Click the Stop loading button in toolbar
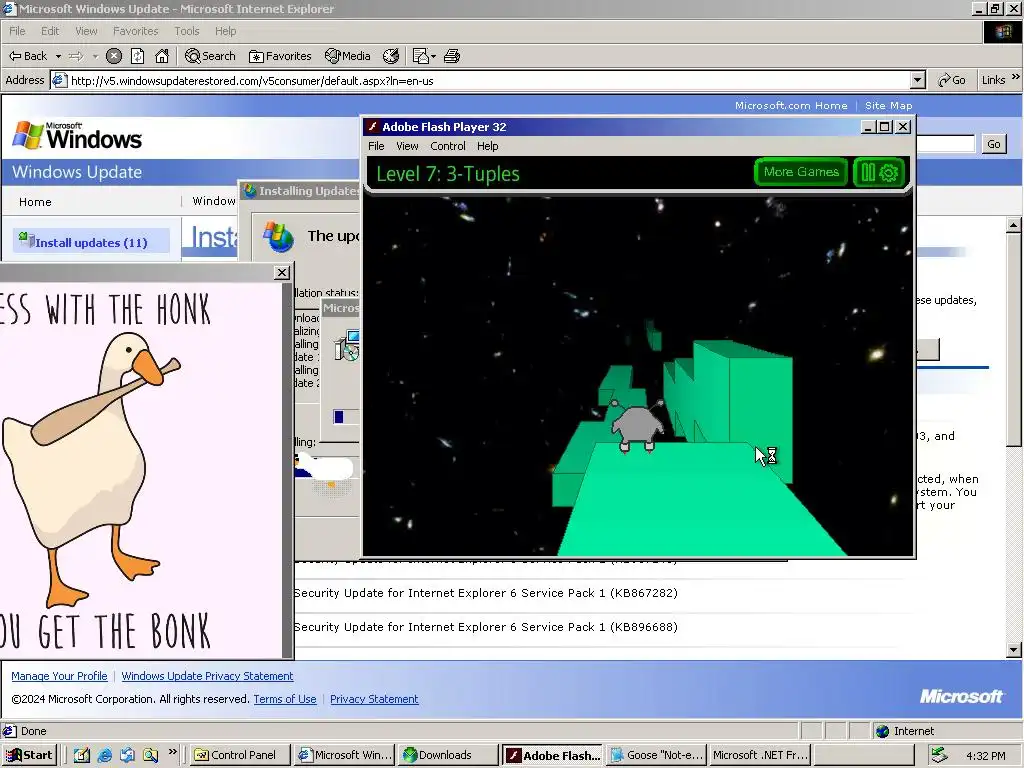Screen dimensions: 1024x768 pos(114,56)
